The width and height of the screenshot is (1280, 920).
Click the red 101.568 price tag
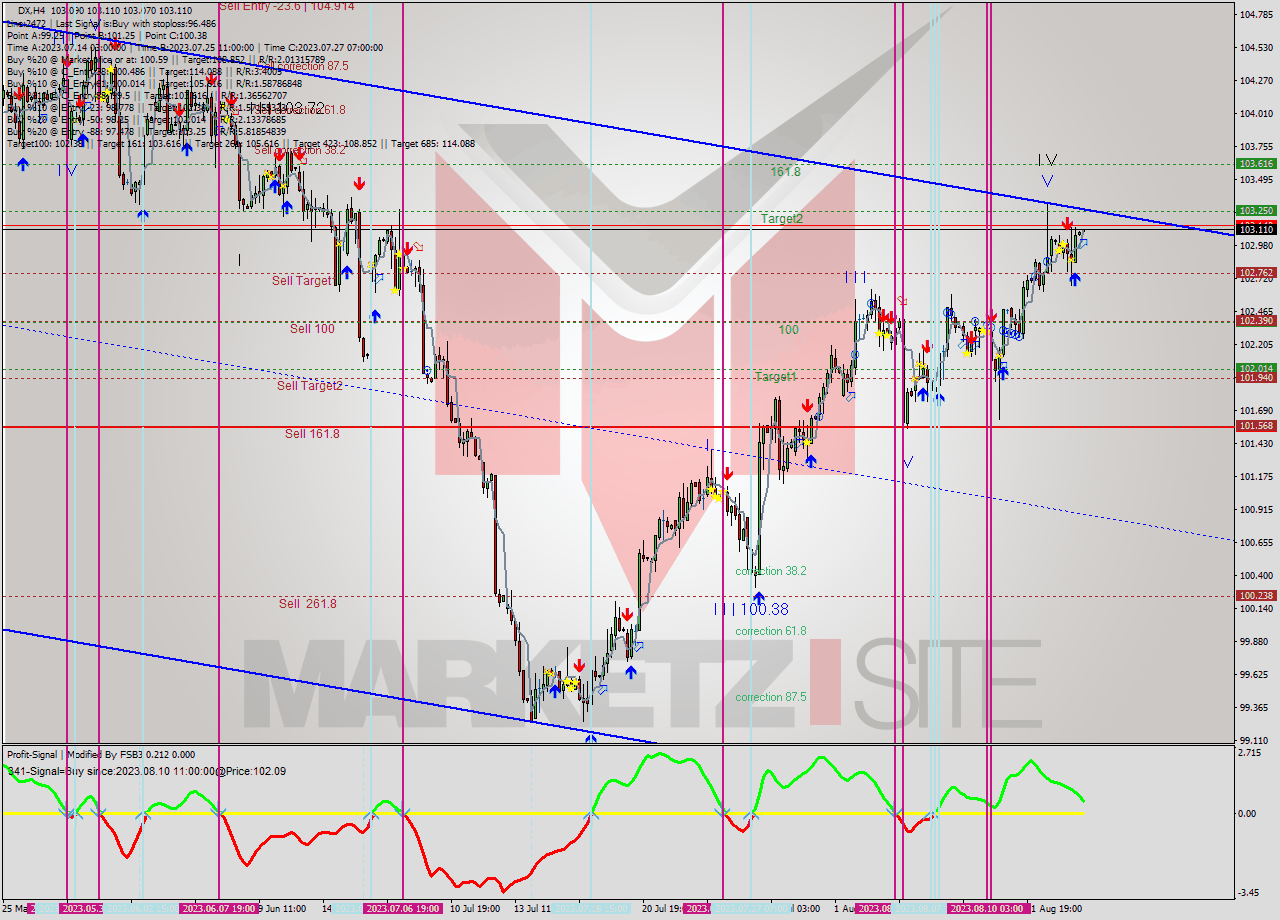tap(1256, 425)
